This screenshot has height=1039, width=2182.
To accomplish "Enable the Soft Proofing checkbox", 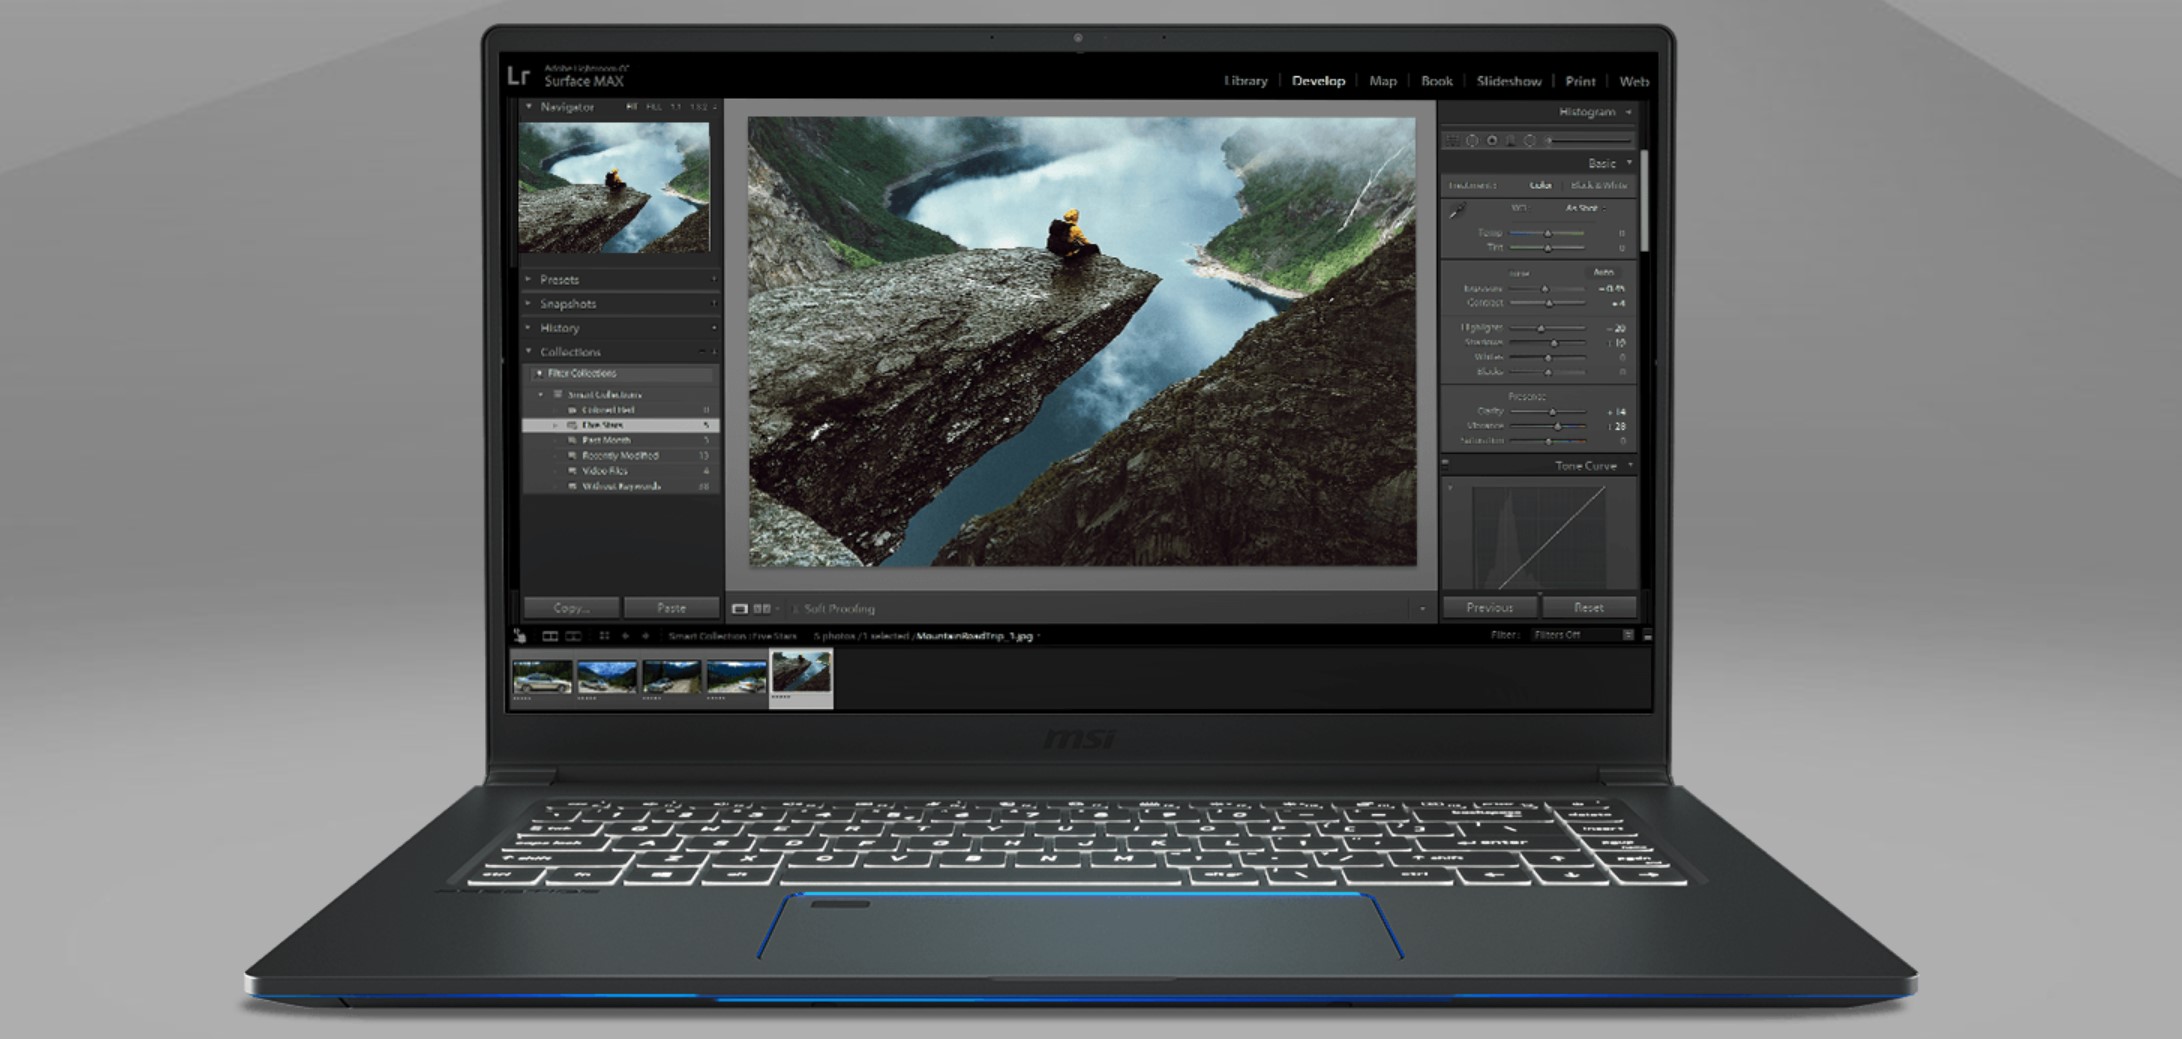I will [x=796, y=609].
